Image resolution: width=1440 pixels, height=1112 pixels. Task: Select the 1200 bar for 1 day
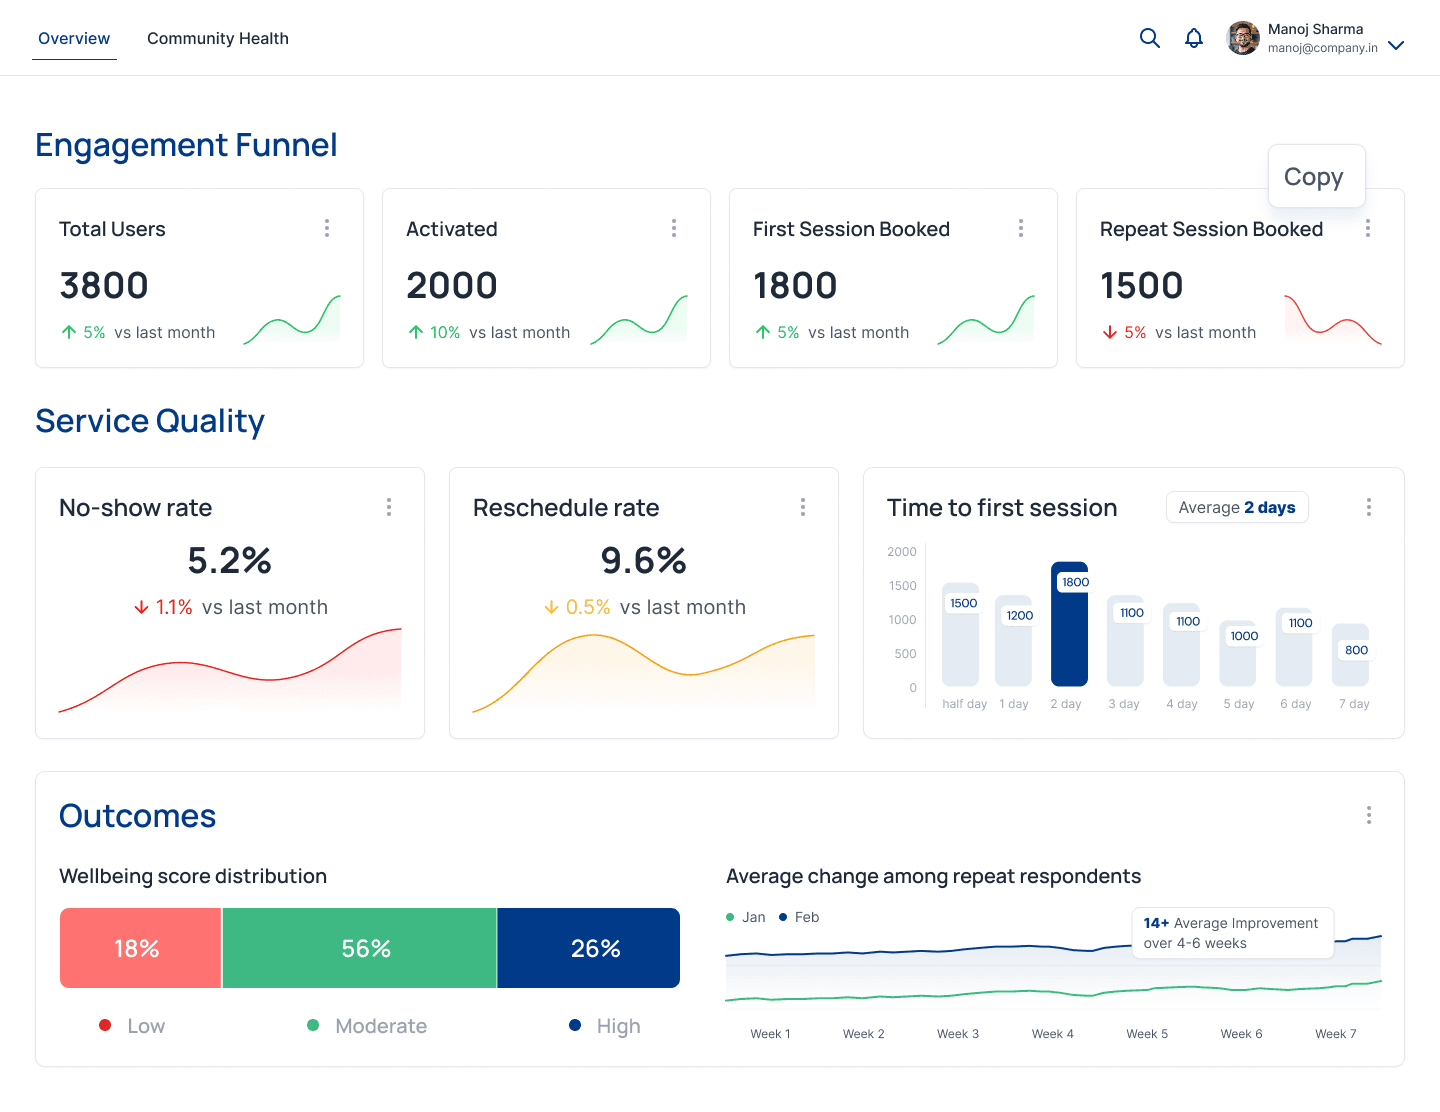pos(1014,640)
